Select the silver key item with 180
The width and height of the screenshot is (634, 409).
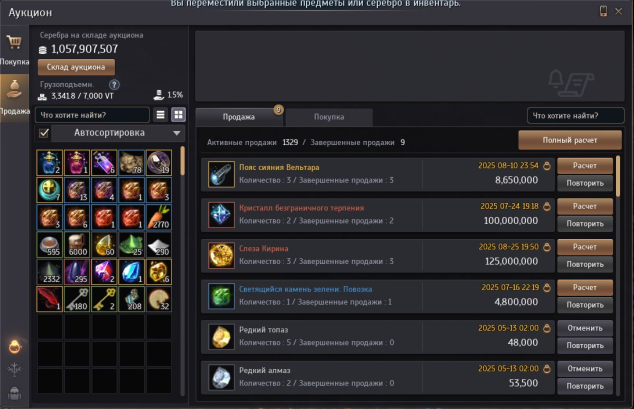tap(77, 299)
